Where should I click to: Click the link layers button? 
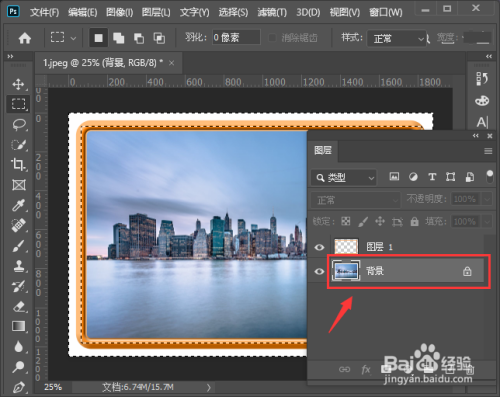(344, 369)
